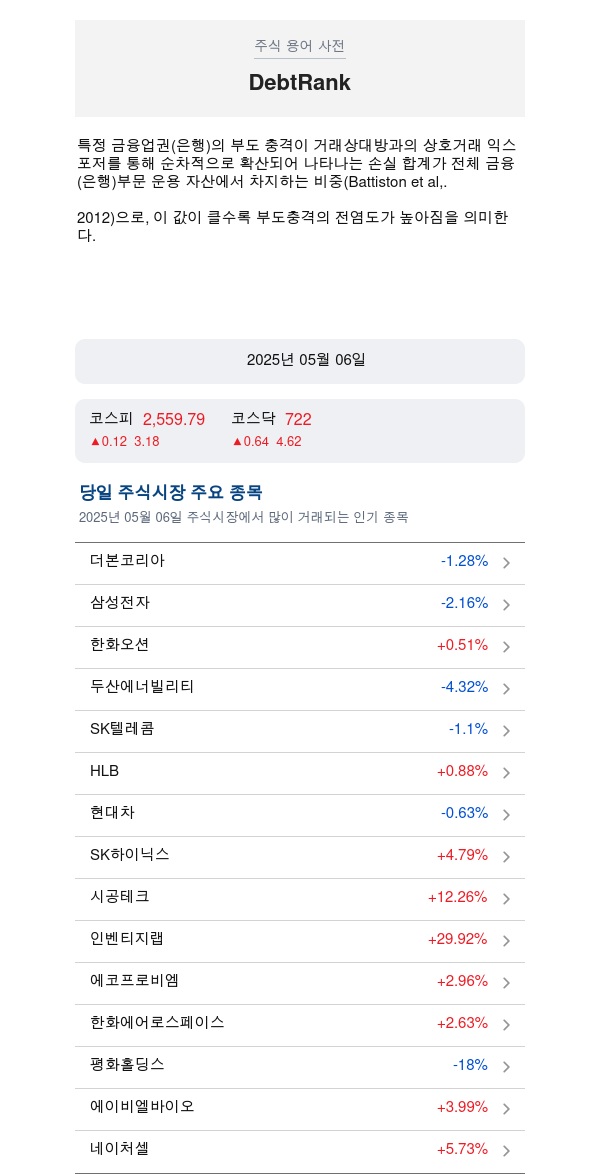The height and width of the screenshot is (1174, 600).
Task: Click the 코스닥 index value 722
Action: (x=298, y=419)
